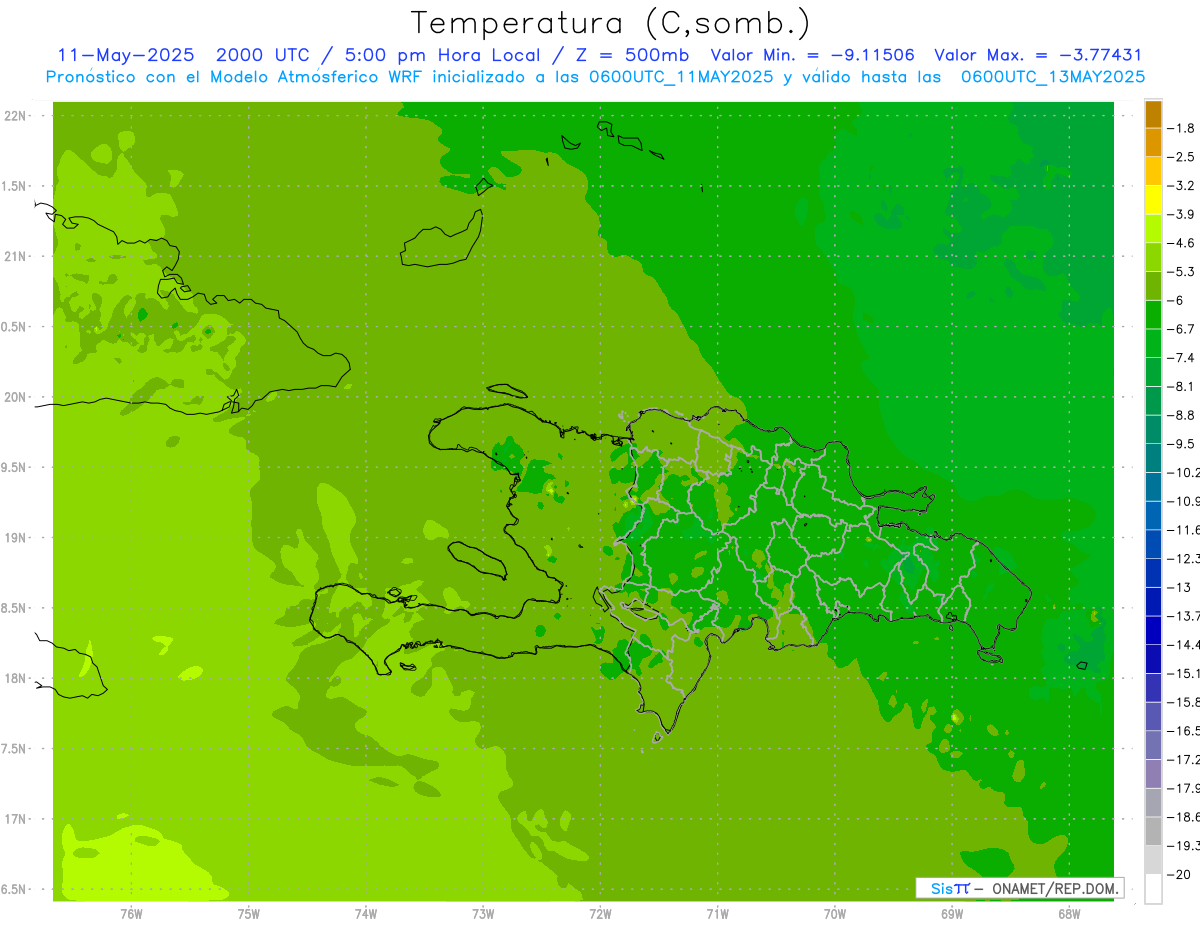Select the amber swatch between -2.5 and -3.2
Image resolution: width=1200 pixels, height=927 pixels.
click(x=1153, y=171)
